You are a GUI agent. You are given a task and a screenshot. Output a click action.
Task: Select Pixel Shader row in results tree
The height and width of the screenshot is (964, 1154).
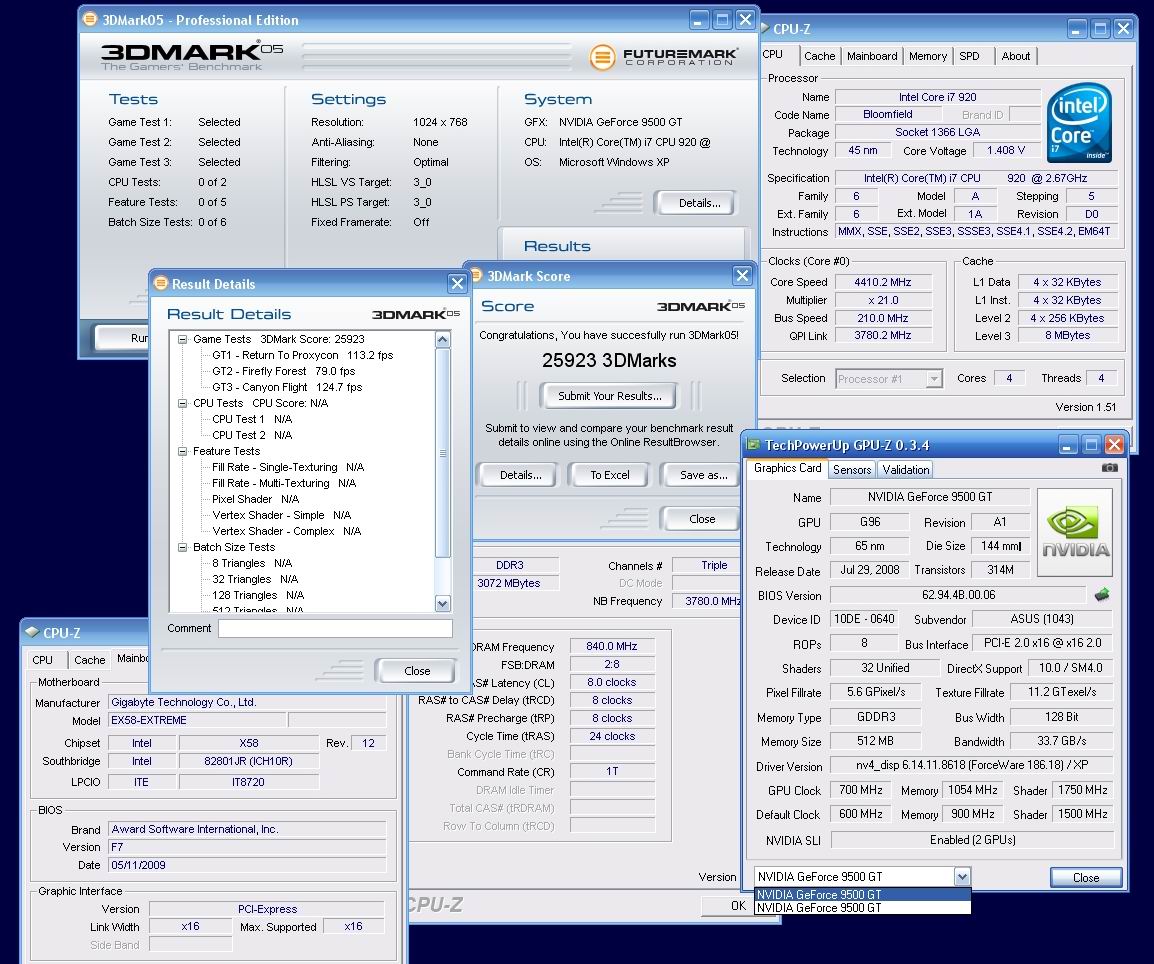(255, 499)
